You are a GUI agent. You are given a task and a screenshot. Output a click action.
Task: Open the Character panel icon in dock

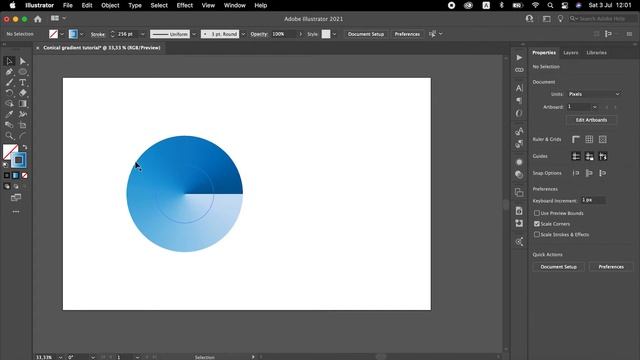click(519, 88)
